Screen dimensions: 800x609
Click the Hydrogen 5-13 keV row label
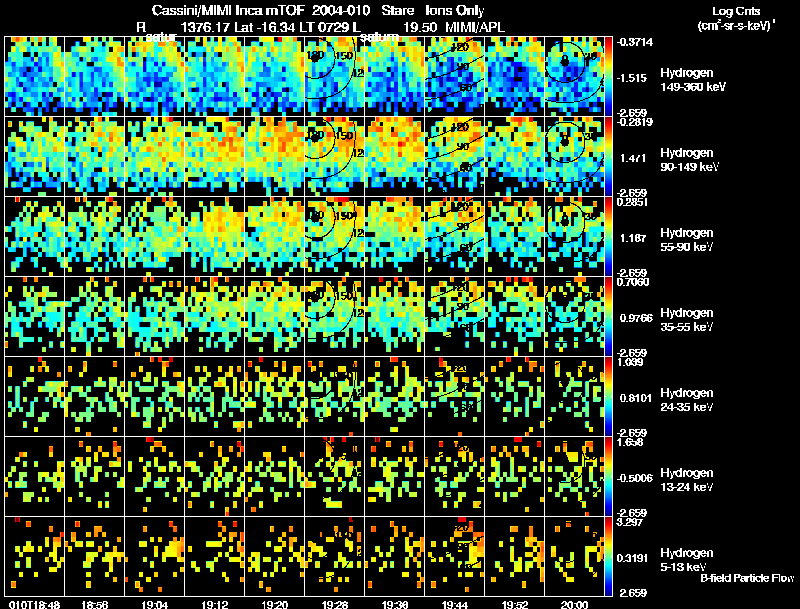coord(687,560)
